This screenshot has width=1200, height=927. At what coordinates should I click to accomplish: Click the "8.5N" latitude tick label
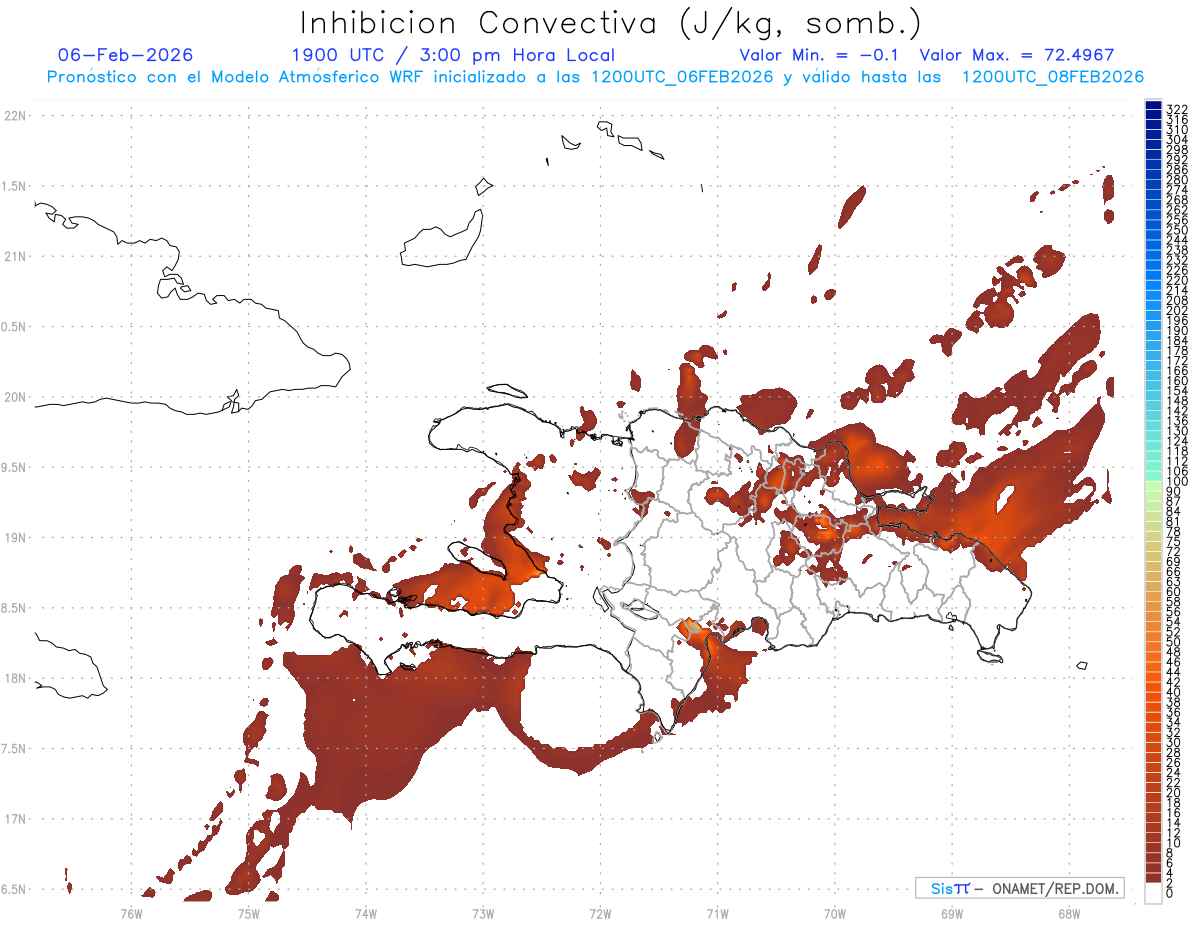click(15, 608)
